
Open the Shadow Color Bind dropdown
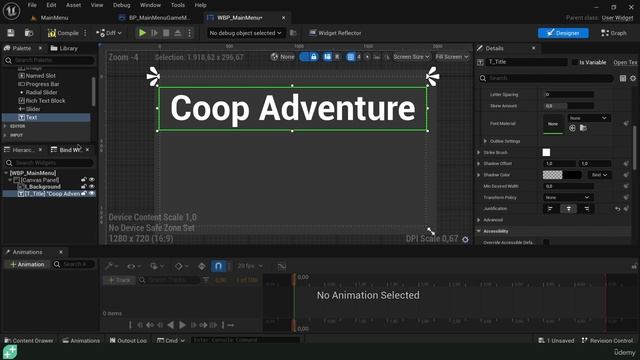click(600, 175)
